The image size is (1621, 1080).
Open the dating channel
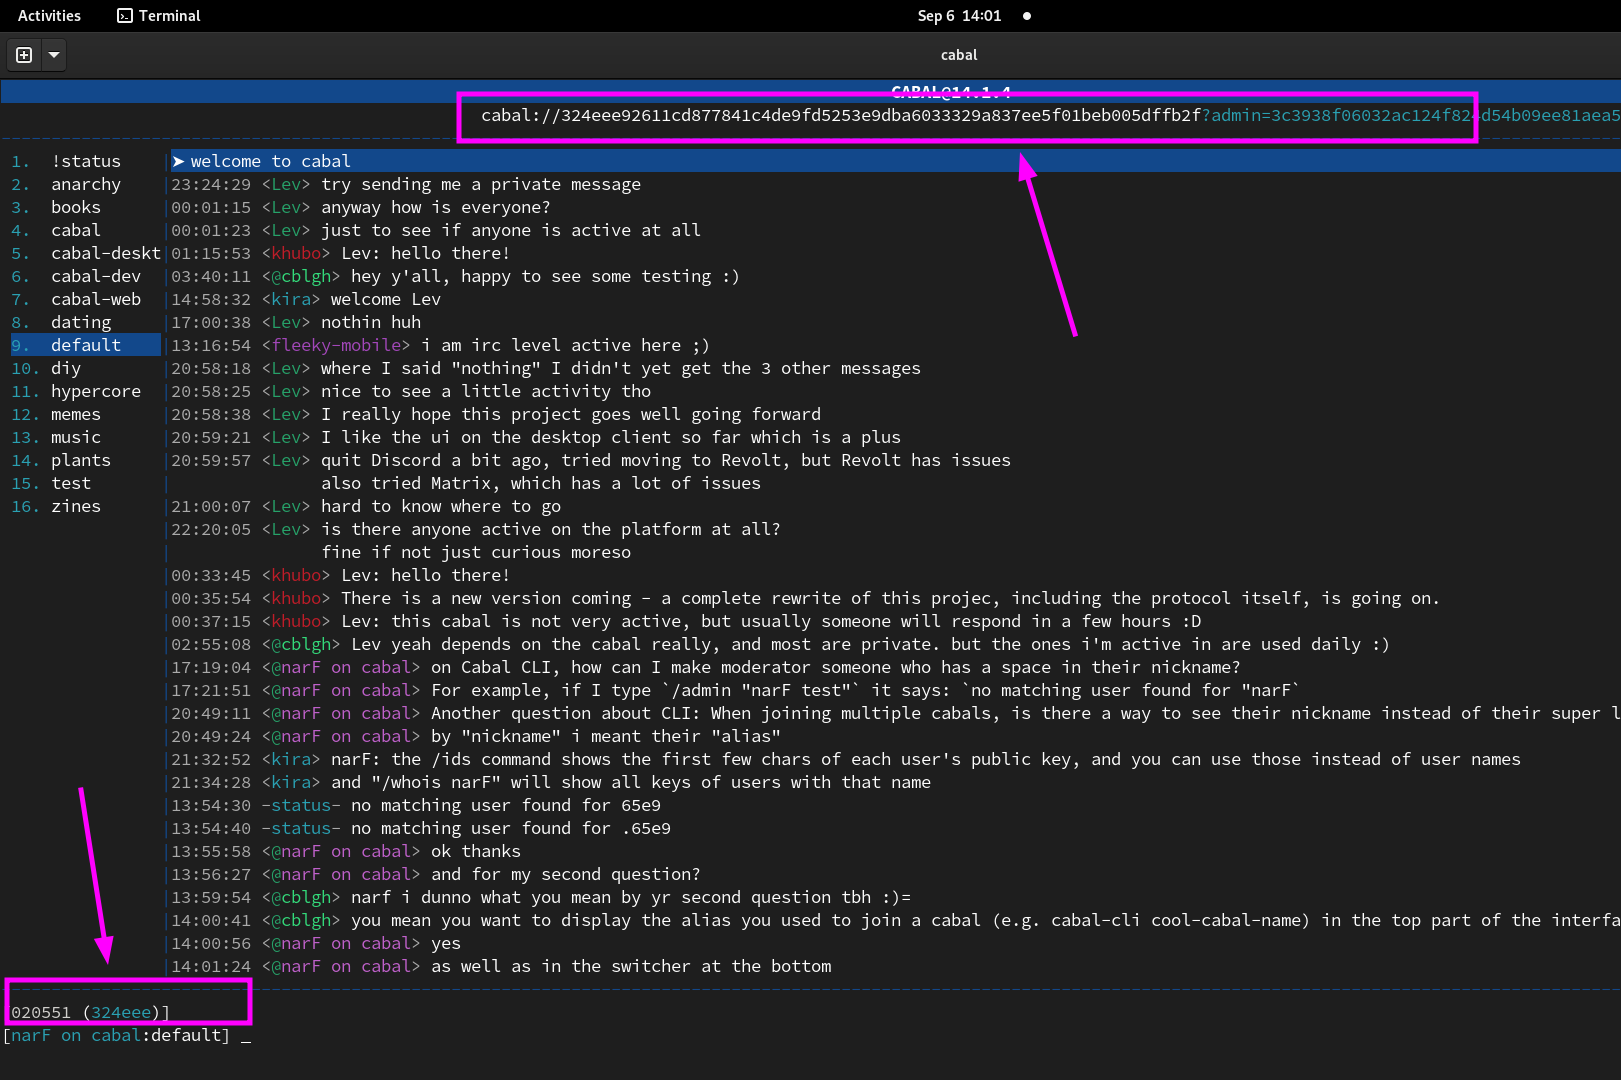tap(85, 322)
